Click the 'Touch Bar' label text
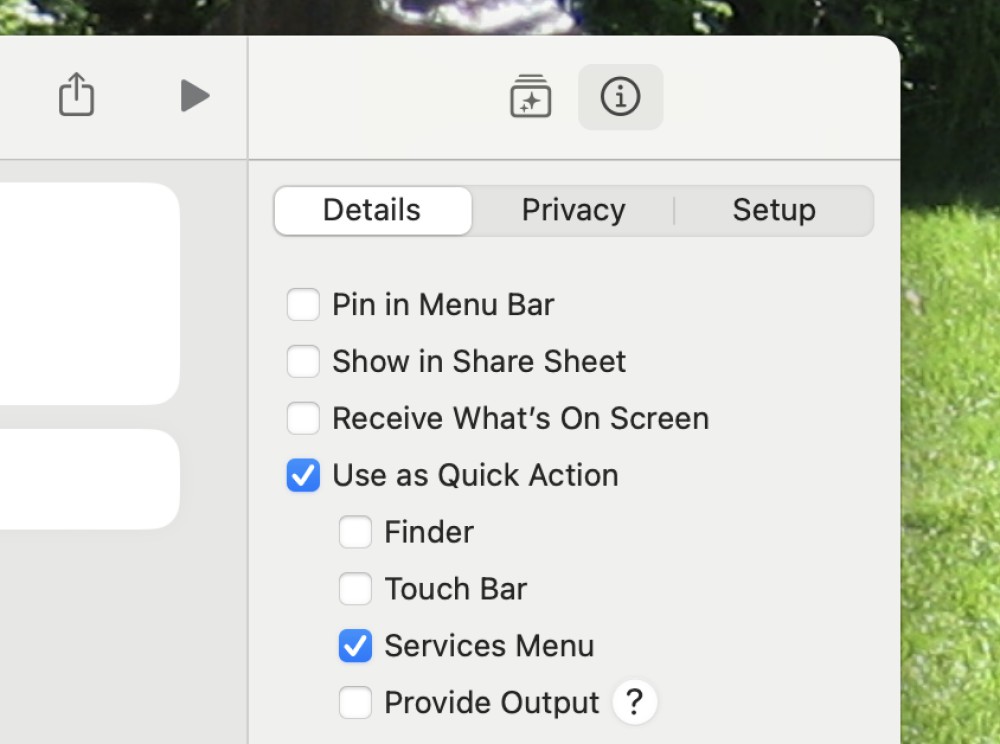The width and height of the screenshot is (1000, 744). click(x=456, y=589)
